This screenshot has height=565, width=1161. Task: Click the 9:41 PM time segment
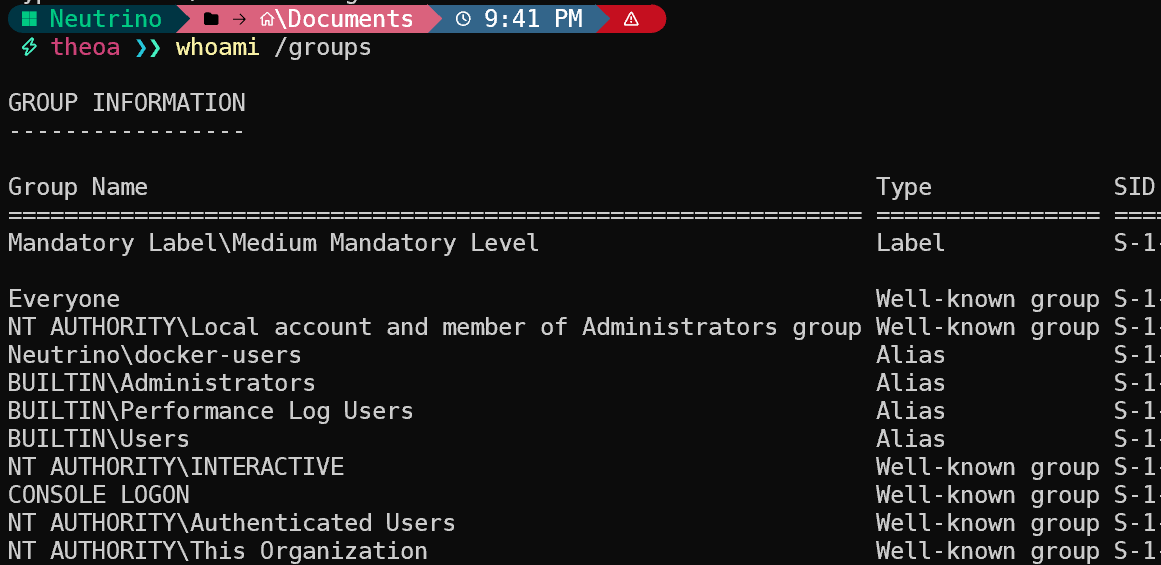pos(535,19)
